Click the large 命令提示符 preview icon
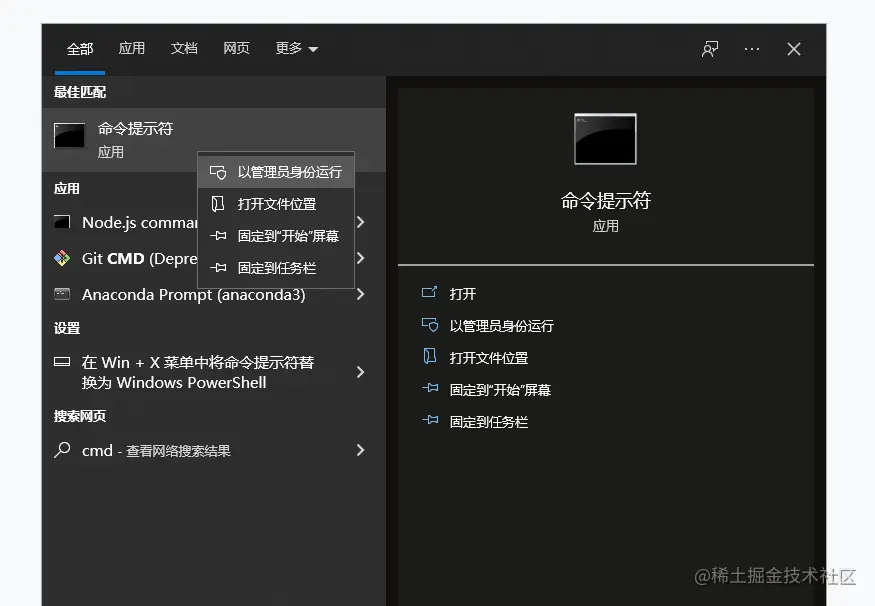Screen dimensions: 875x606 click(x=605, y=139)
